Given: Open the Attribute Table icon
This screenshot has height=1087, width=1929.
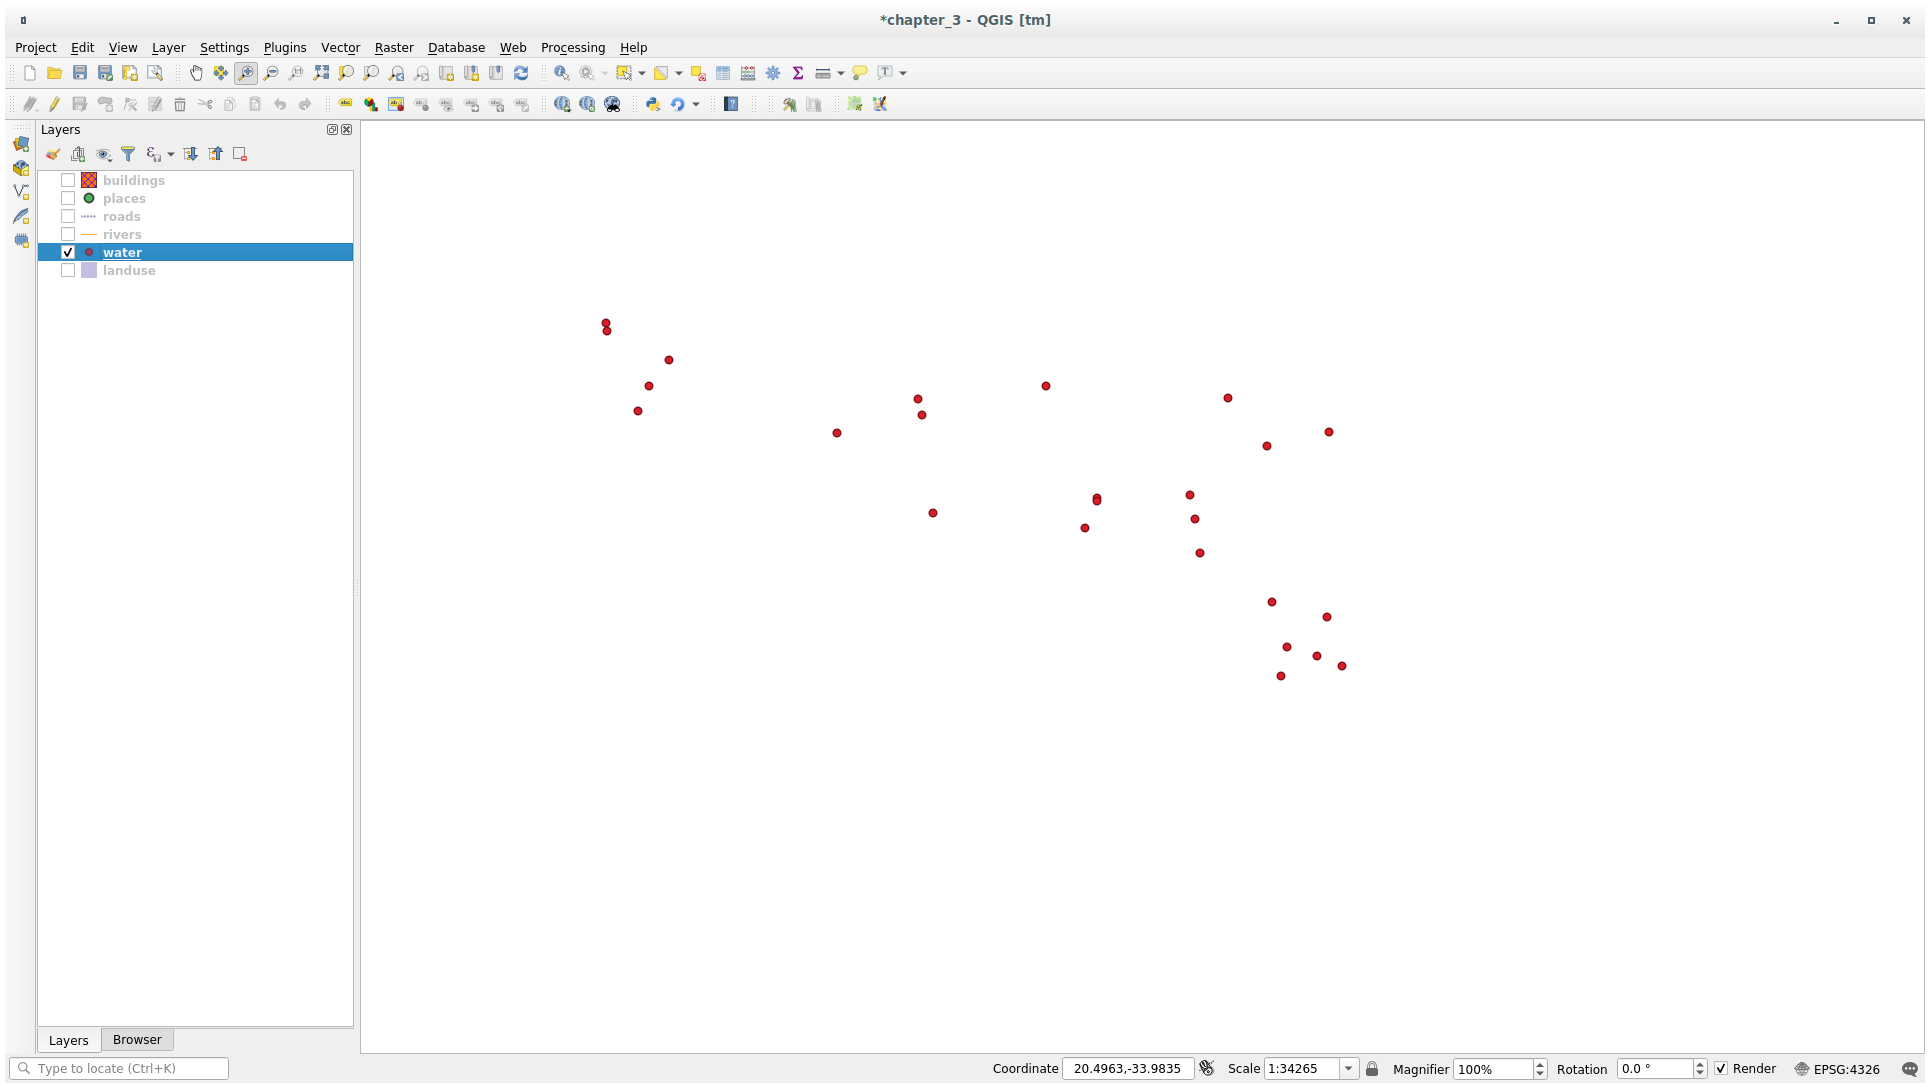Looking at the screenshot, I should [723, 73].
